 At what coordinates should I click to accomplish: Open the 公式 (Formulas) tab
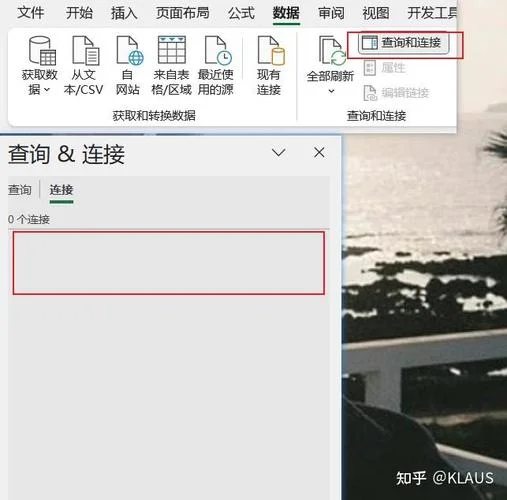241,13
